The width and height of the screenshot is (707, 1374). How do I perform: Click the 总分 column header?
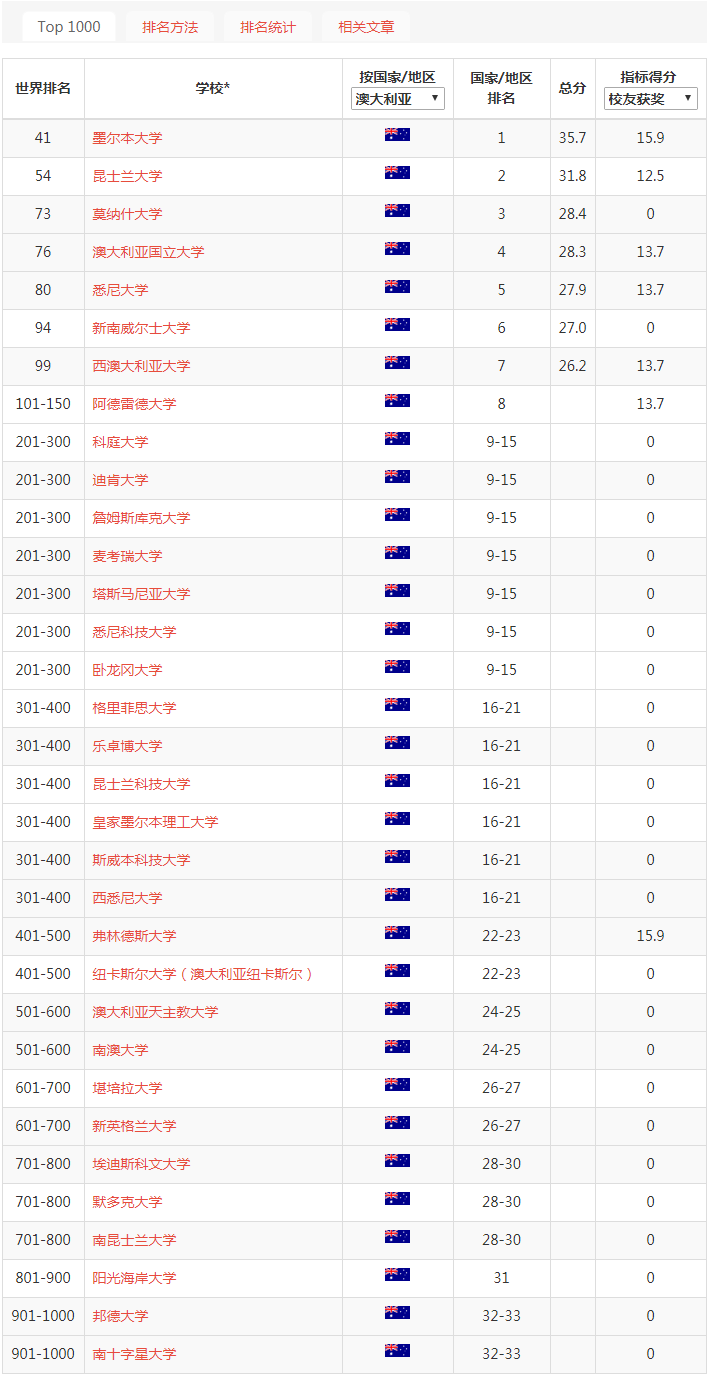[x=573, y=88]
